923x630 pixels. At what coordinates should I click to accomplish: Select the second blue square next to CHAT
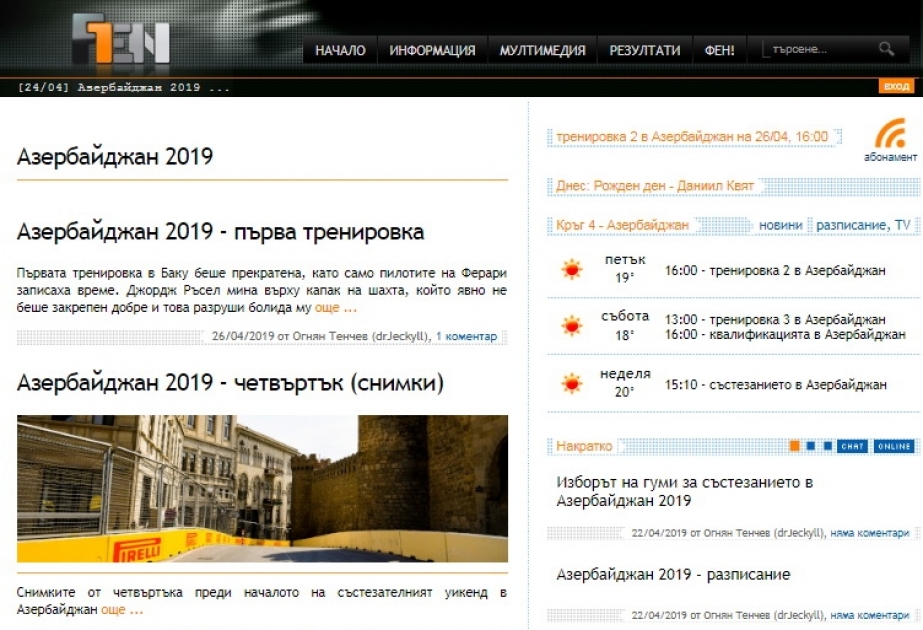[828, 446]
